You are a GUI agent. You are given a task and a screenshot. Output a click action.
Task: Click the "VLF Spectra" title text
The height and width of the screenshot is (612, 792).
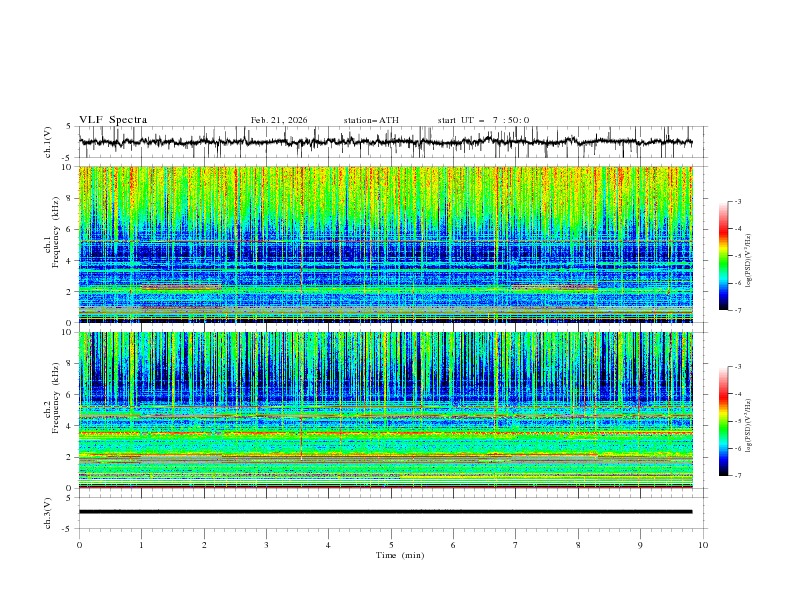tap(113, 120)
